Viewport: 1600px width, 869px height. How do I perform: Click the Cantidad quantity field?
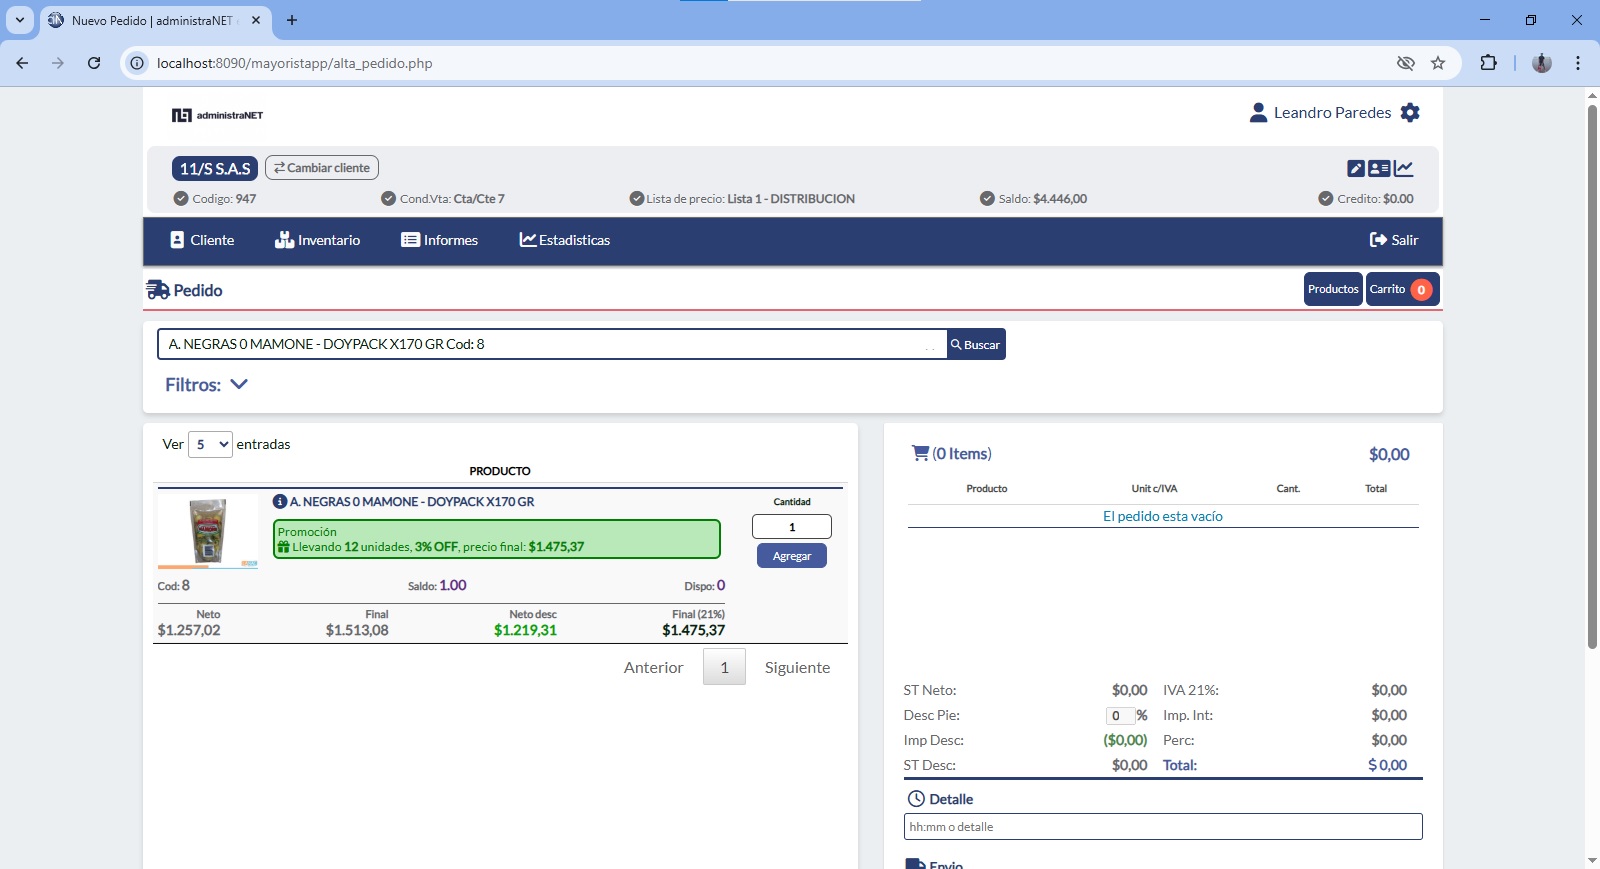(792, 527)
